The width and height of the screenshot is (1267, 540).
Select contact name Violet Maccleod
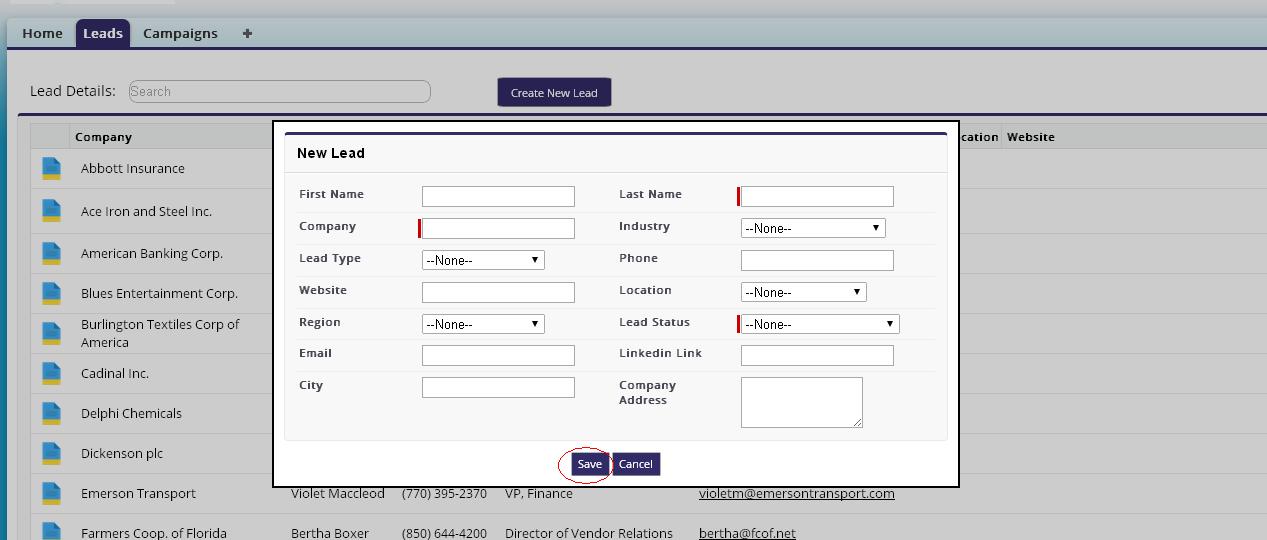[338, 493]
